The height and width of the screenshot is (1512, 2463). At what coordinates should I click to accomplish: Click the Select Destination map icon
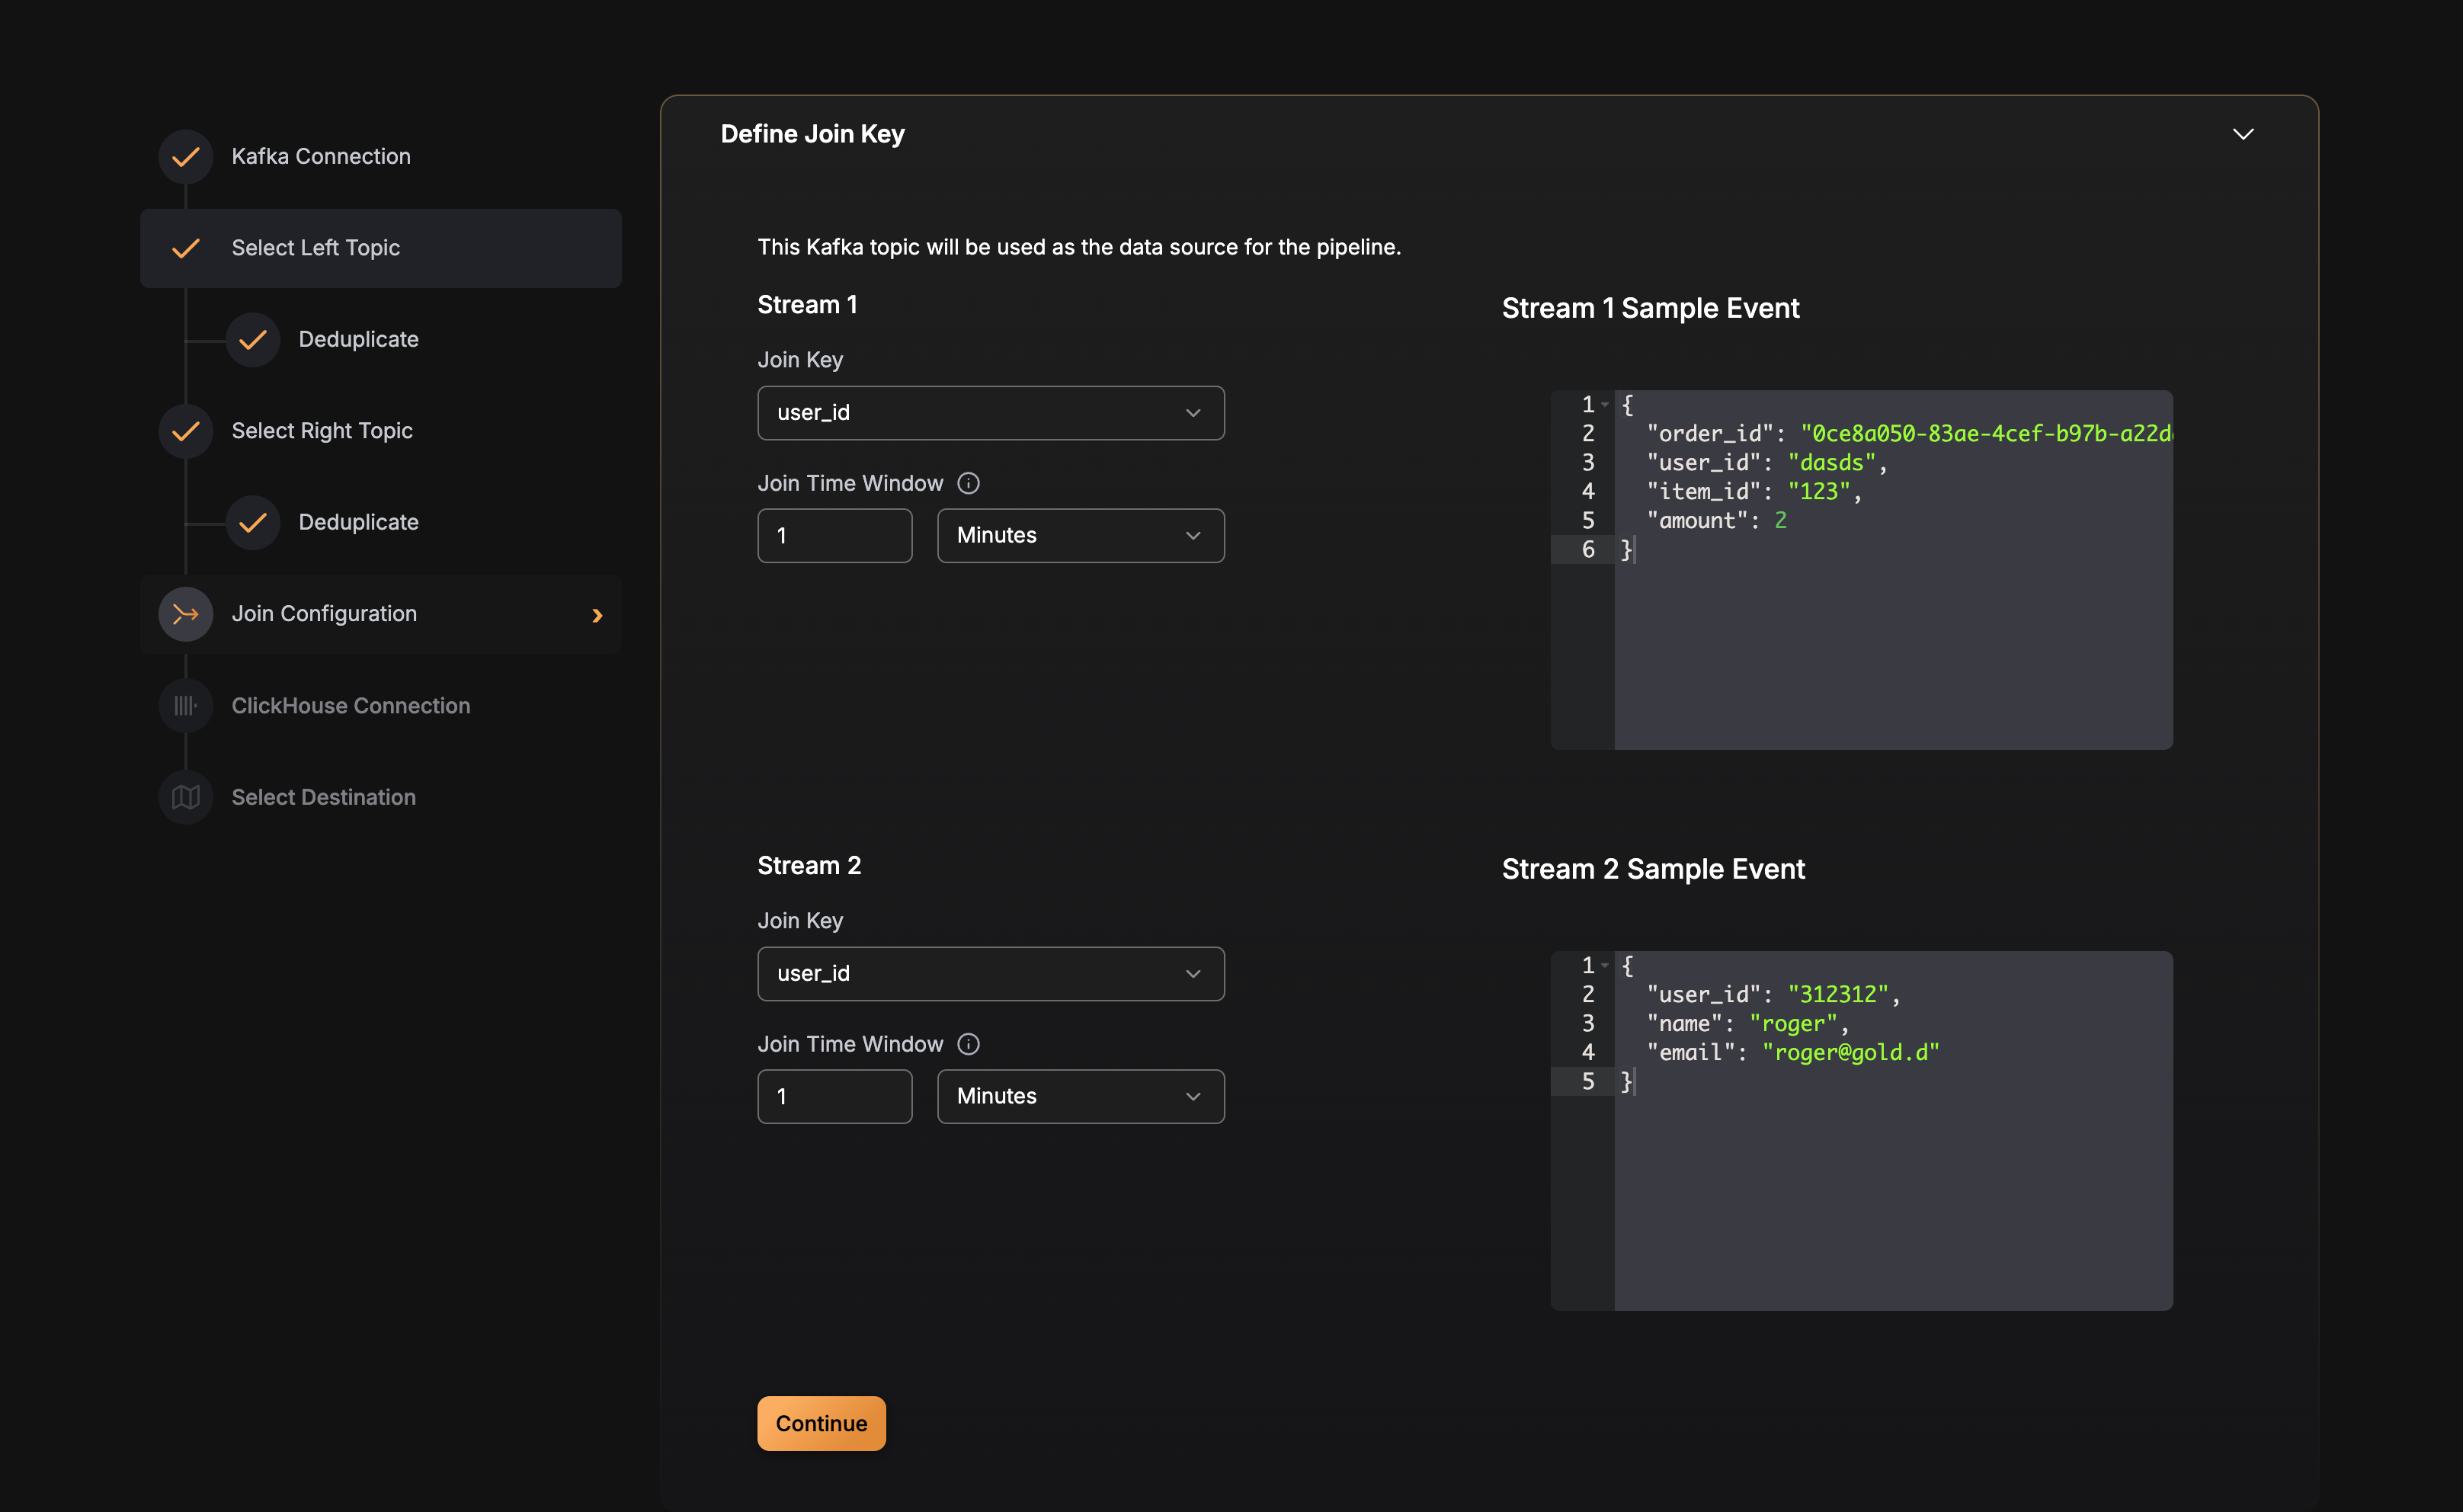(186, 797)
